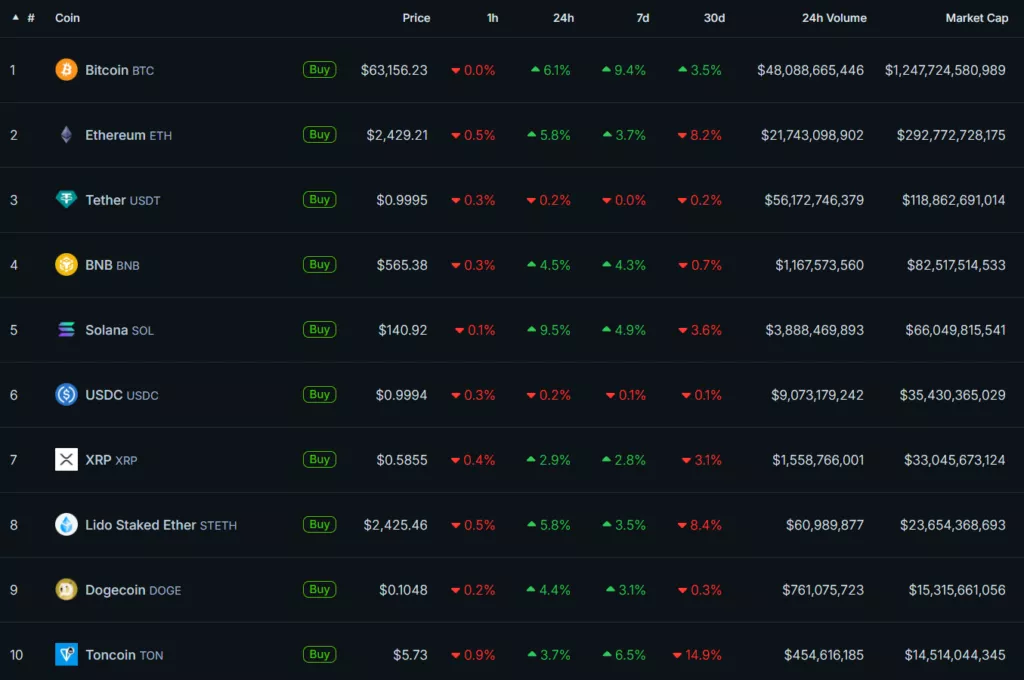Sort by the Price column header
Viewport: 1024px width, 680px height.
(x=416, y=18)
